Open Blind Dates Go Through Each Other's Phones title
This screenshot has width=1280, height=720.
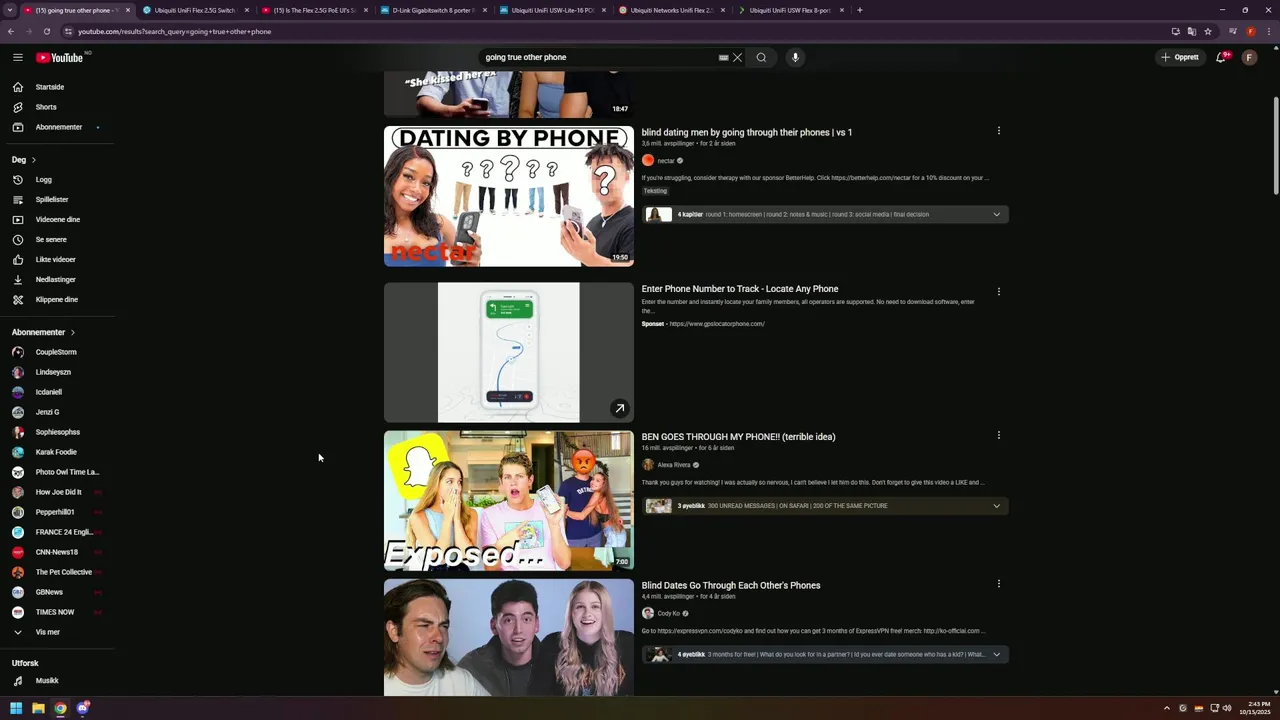[x=731, y=585]
